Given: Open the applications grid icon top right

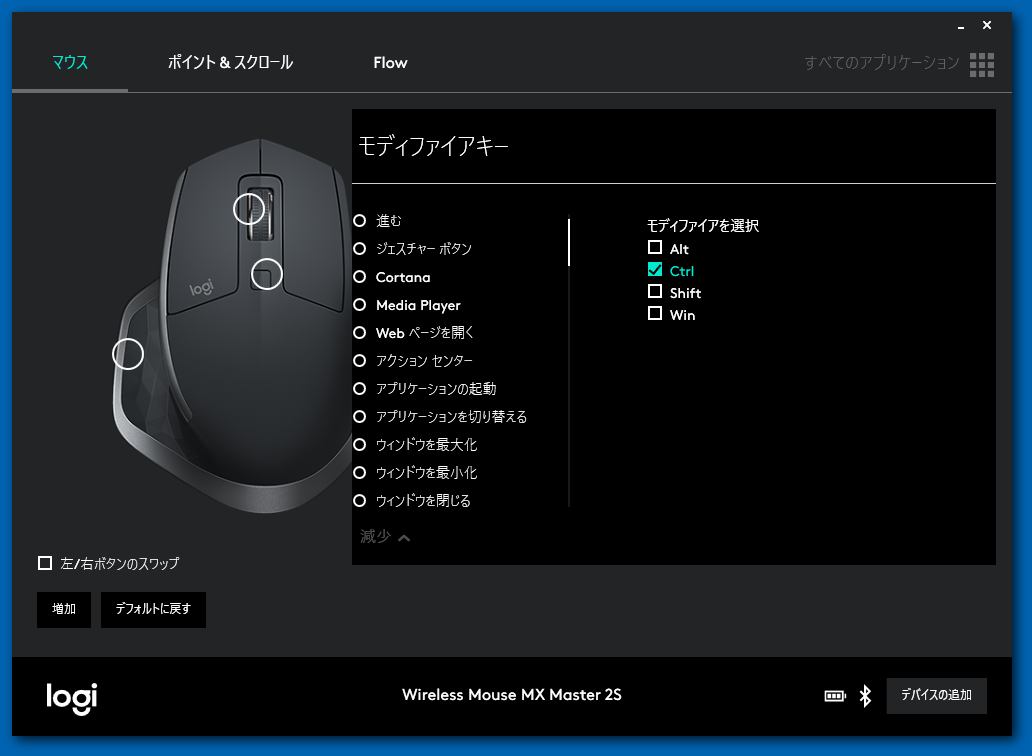Looking at the screenshot, I should (x=981, y=64).
